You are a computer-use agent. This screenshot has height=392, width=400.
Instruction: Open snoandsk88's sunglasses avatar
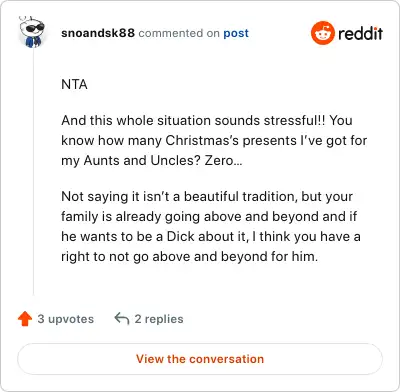point(32,32)
